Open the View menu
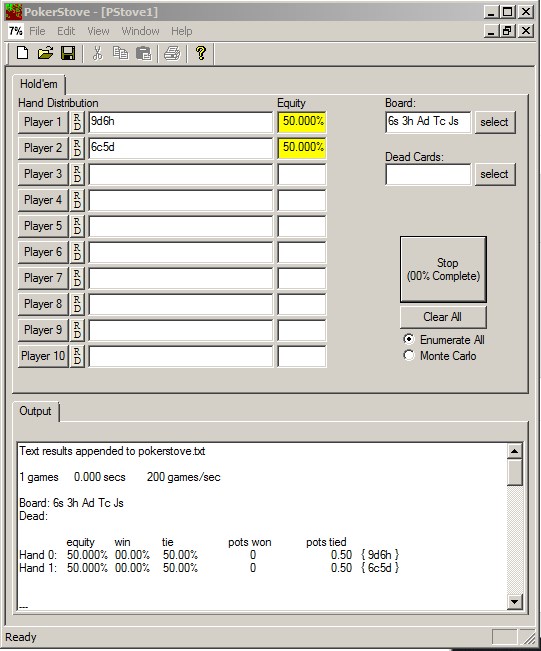The image size is (541, 651). [x=98, y=31]
